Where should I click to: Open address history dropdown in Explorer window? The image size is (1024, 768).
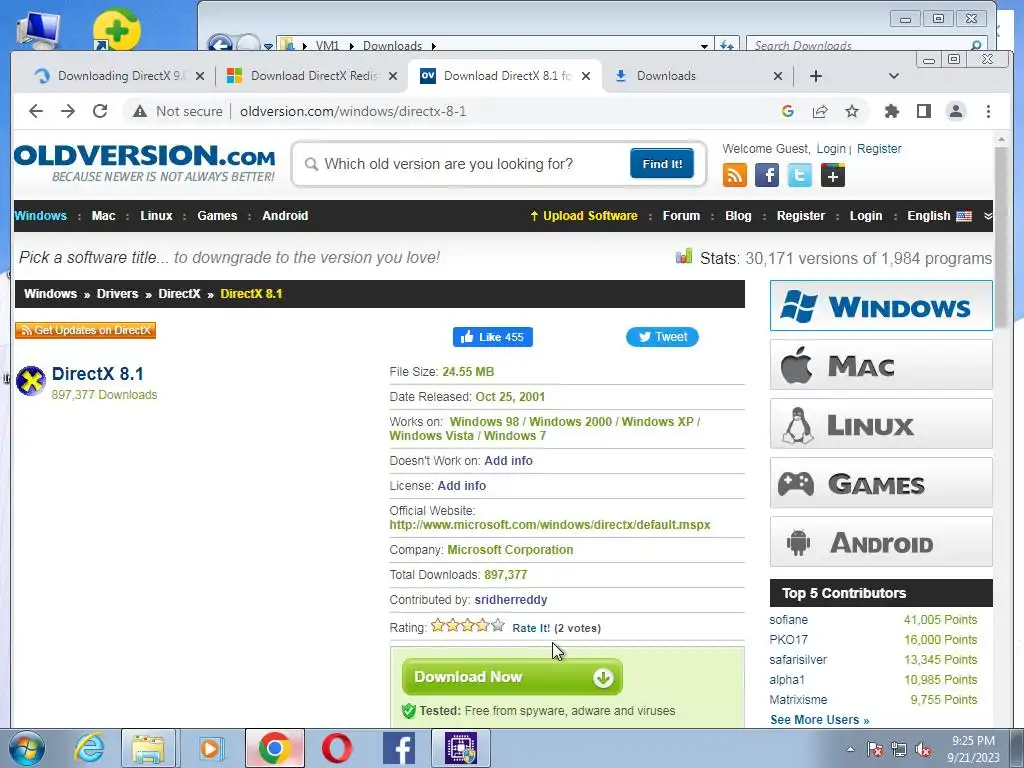pos(704,46)
